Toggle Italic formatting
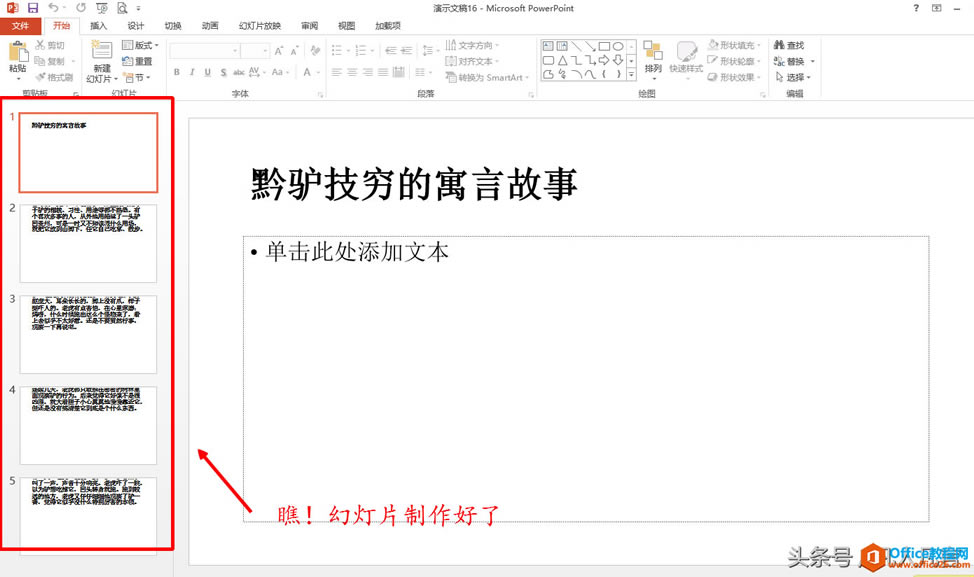Viewport: 974px width, 577px height. click(x=192, y=73)
